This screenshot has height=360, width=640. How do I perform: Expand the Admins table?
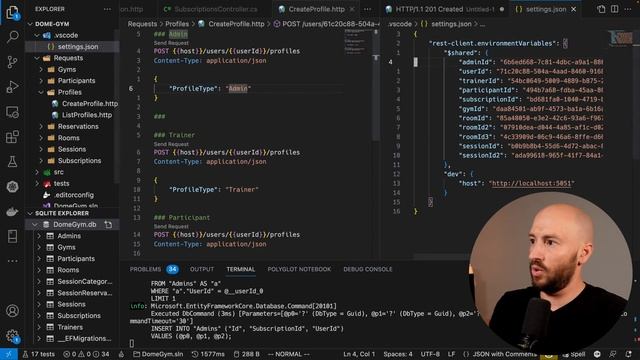point(39,236)
